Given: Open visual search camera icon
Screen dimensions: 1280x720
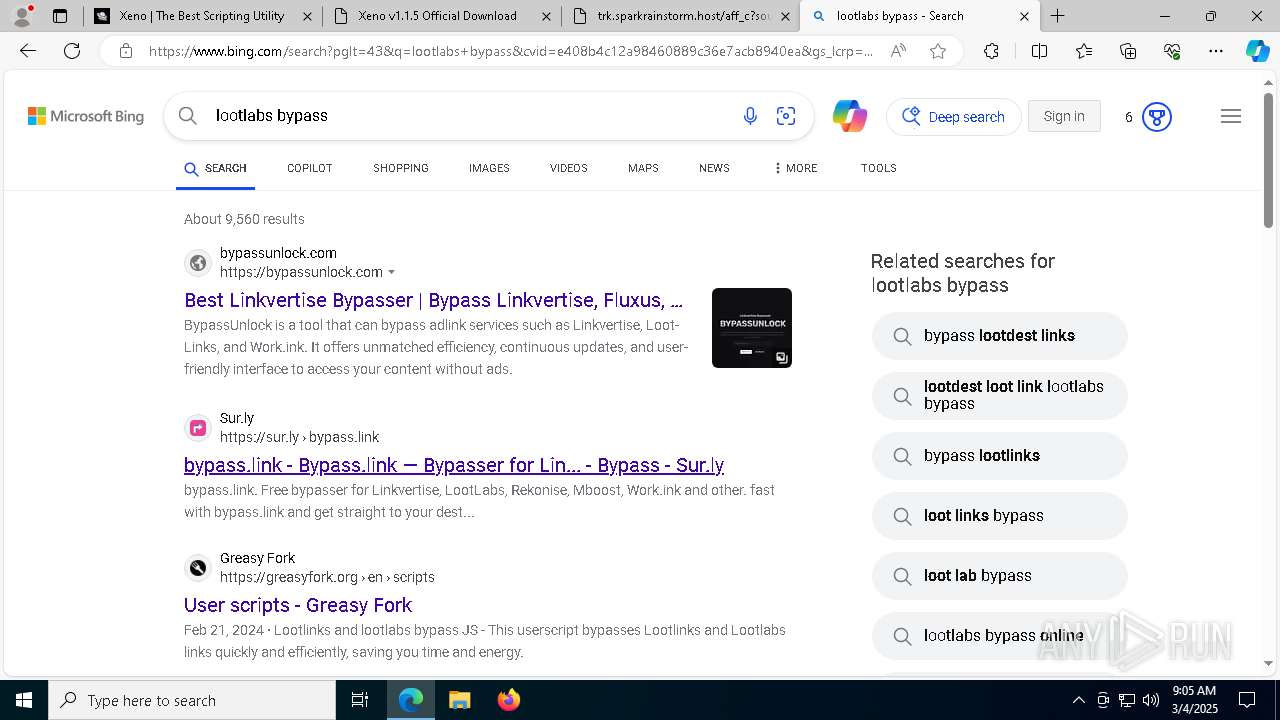Looking at the screenshot, I should (786, 116).
